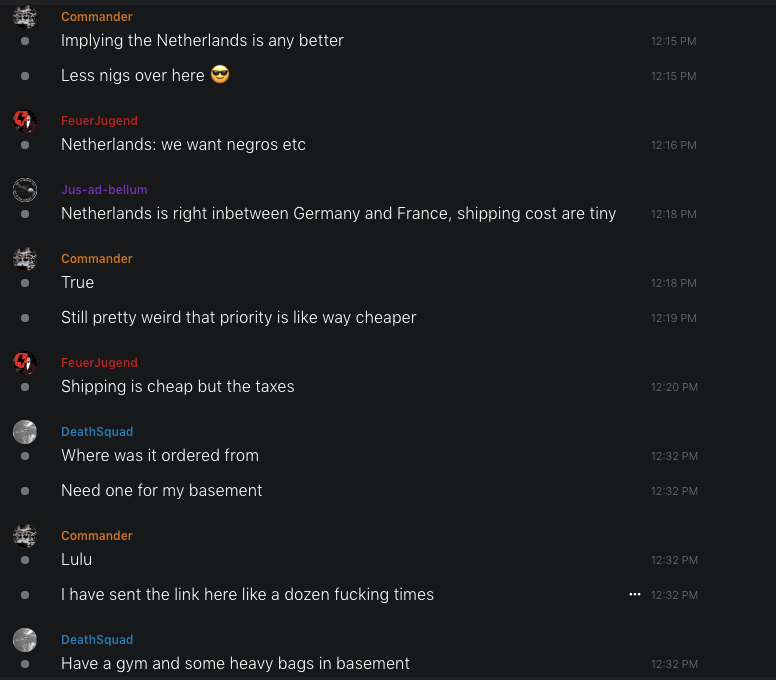The image size is (776, 680).
Task: Click the FeuerJugend username above 'Shipping is cheap'
Action: point(99,363)
